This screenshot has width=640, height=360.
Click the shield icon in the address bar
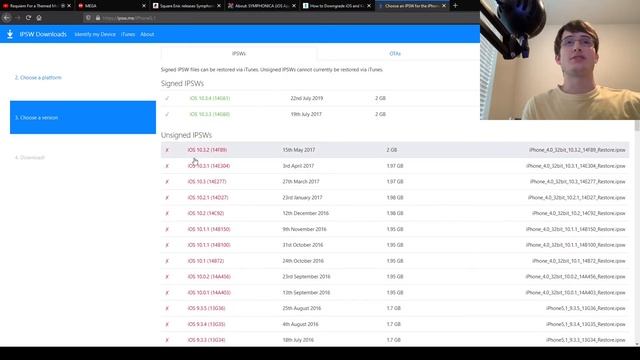pyautogui.click(x=88, y=18)
